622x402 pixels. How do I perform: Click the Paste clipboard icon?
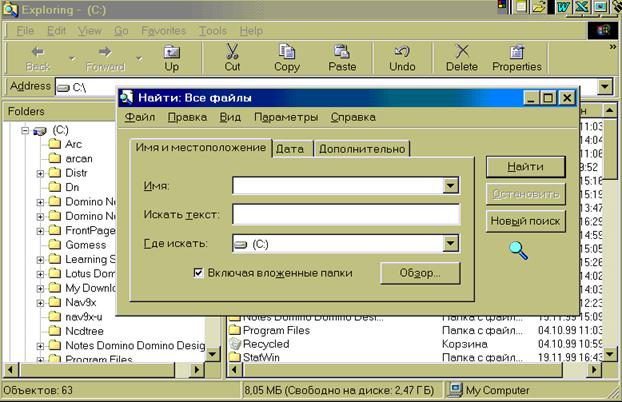(342, 52)
